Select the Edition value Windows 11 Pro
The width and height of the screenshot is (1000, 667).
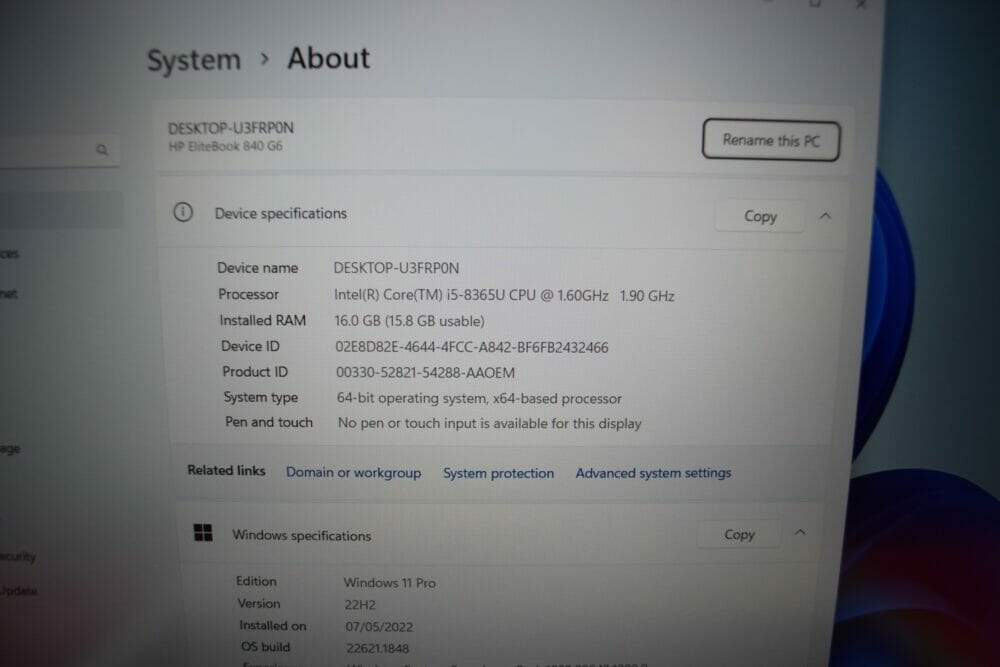[390, 583]
